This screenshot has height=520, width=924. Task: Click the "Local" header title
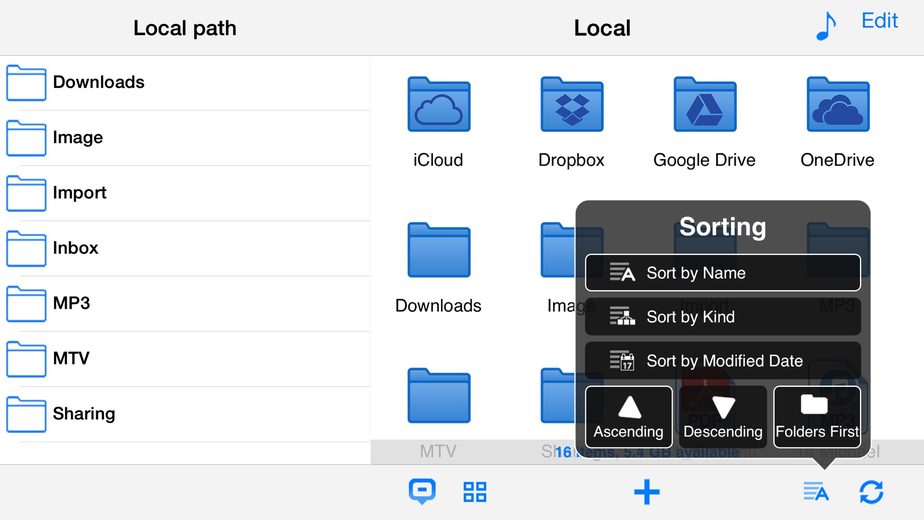tap(602, 28)
